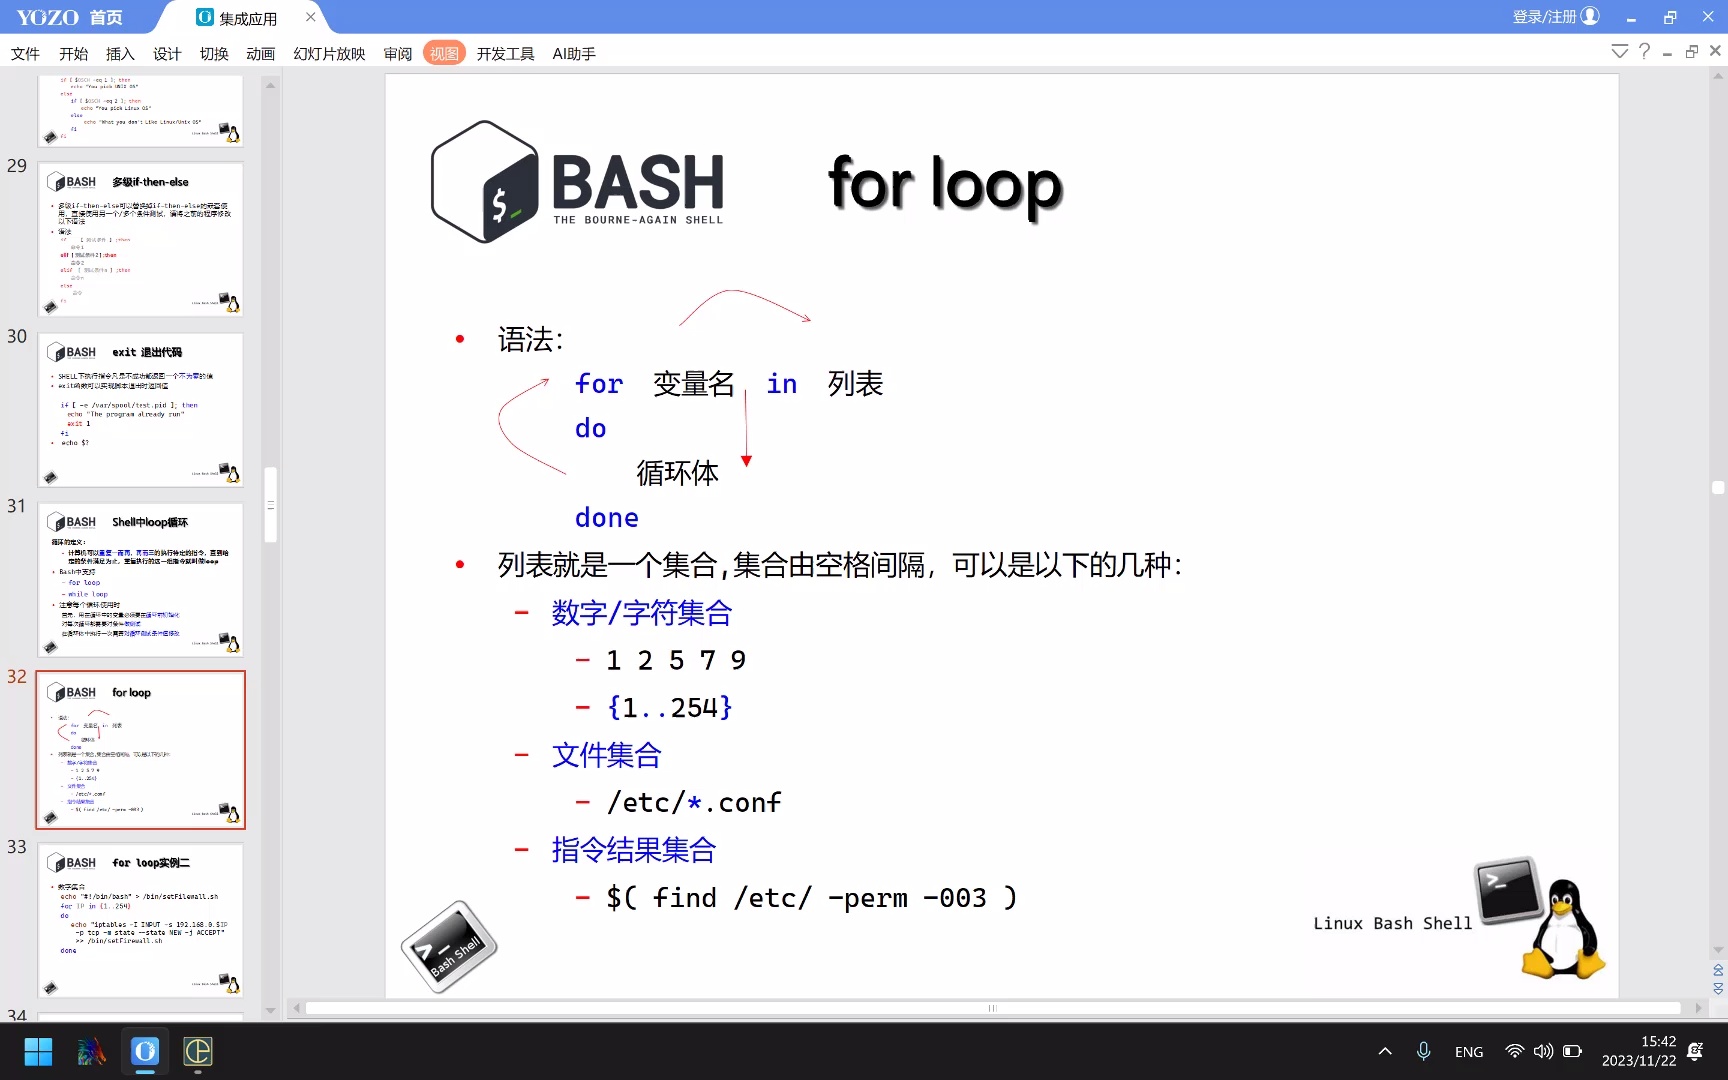Open the 开发工具 menu

coord(505,54)
